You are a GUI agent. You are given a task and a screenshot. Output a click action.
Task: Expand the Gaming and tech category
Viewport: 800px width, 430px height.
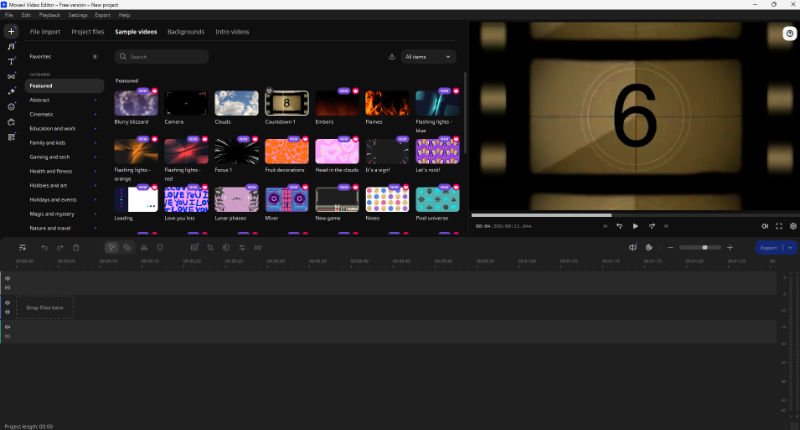coord(95,157)
